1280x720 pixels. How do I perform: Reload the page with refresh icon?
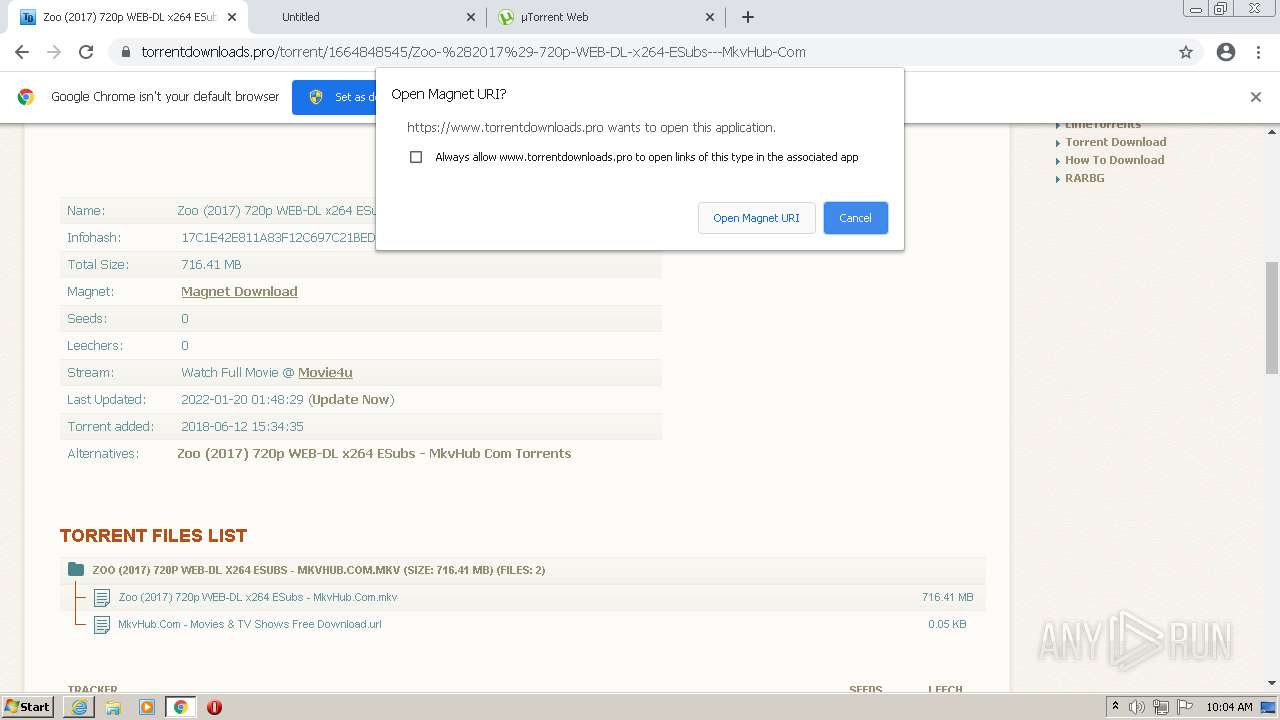86,52
